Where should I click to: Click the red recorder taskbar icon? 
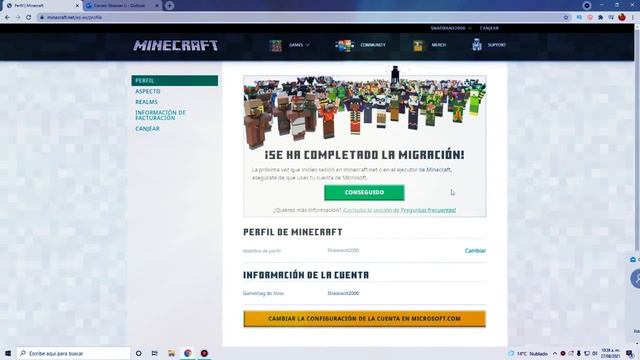204,353
